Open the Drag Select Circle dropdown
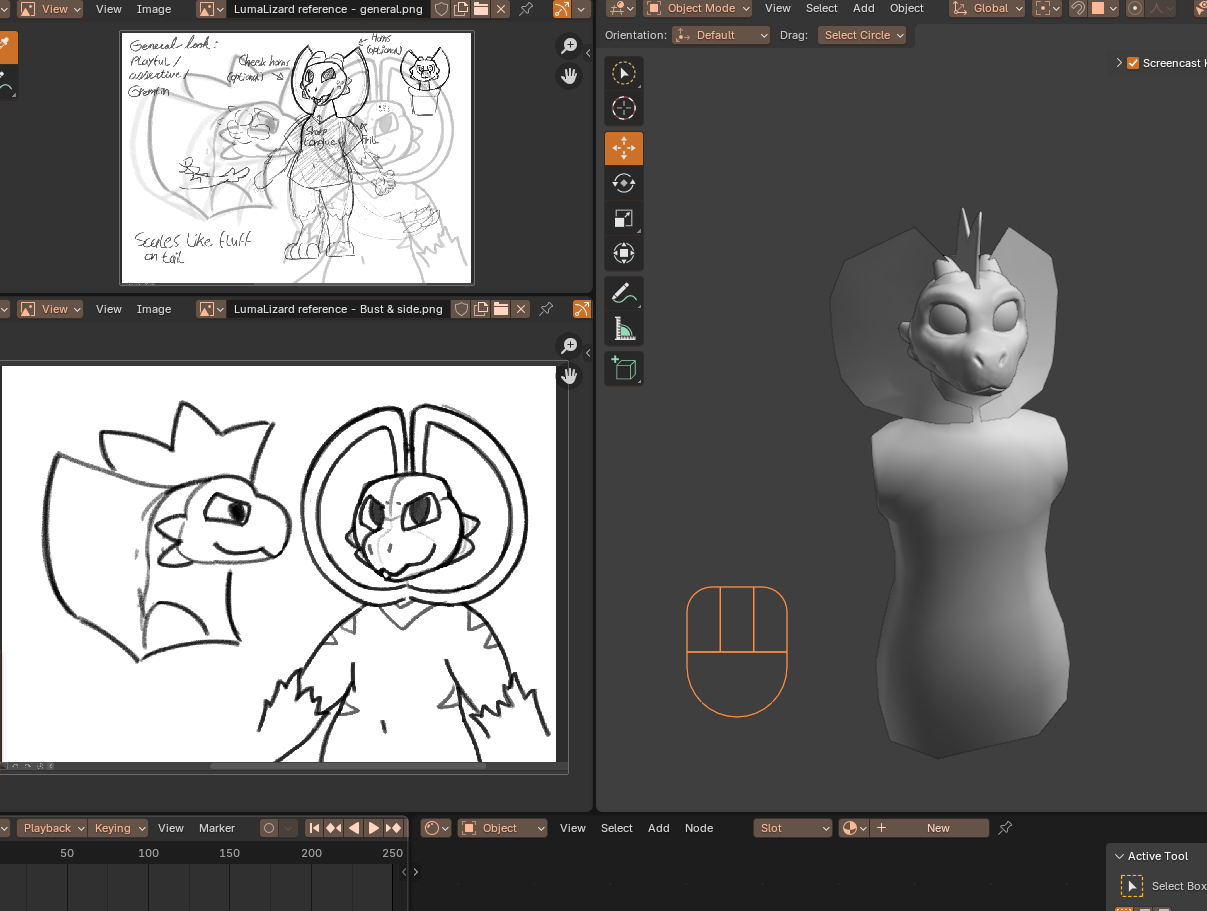 click(x=862, y=35)
